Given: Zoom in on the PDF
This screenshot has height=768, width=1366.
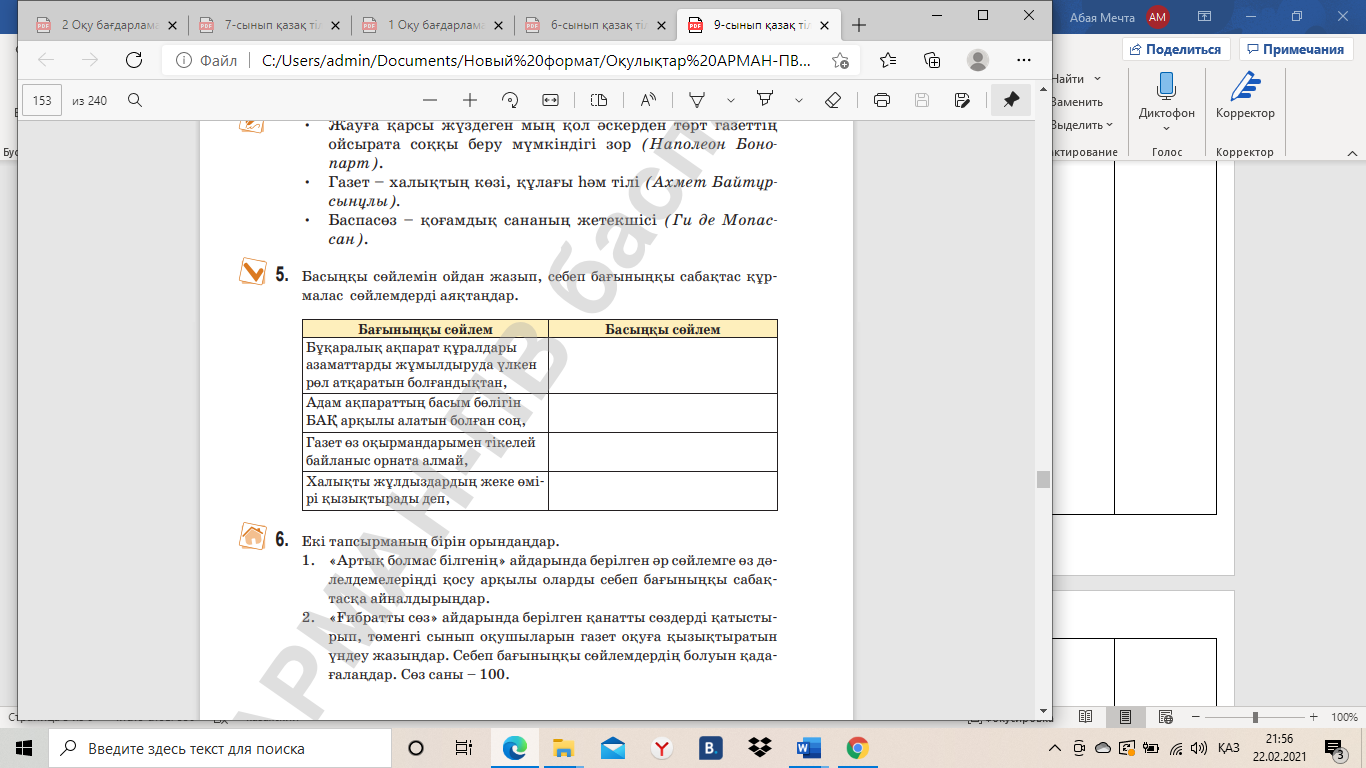Looking at the screenshot, I should [x=470, y=100].
